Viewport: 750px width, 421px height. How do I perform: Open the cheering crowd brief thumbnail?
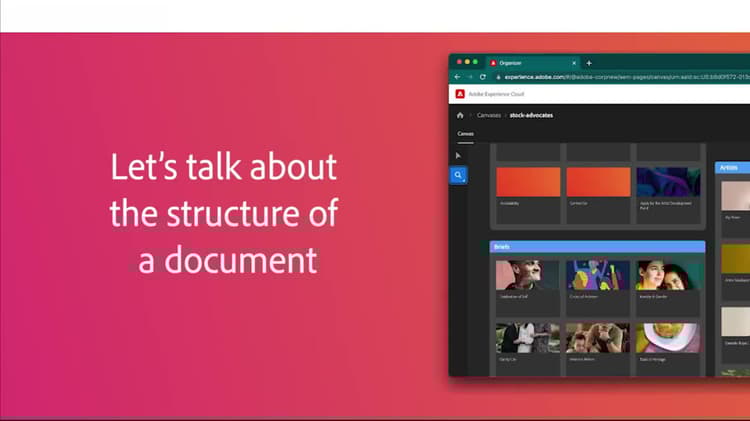coord(598,338)
